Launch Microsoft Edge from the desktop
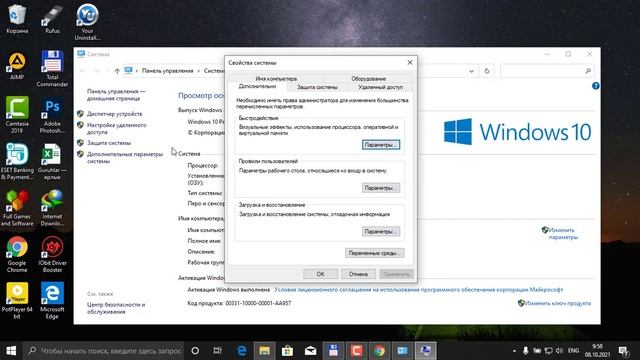Image resolution: width=640 pixels, height=360 pixels. coord(52,301)
